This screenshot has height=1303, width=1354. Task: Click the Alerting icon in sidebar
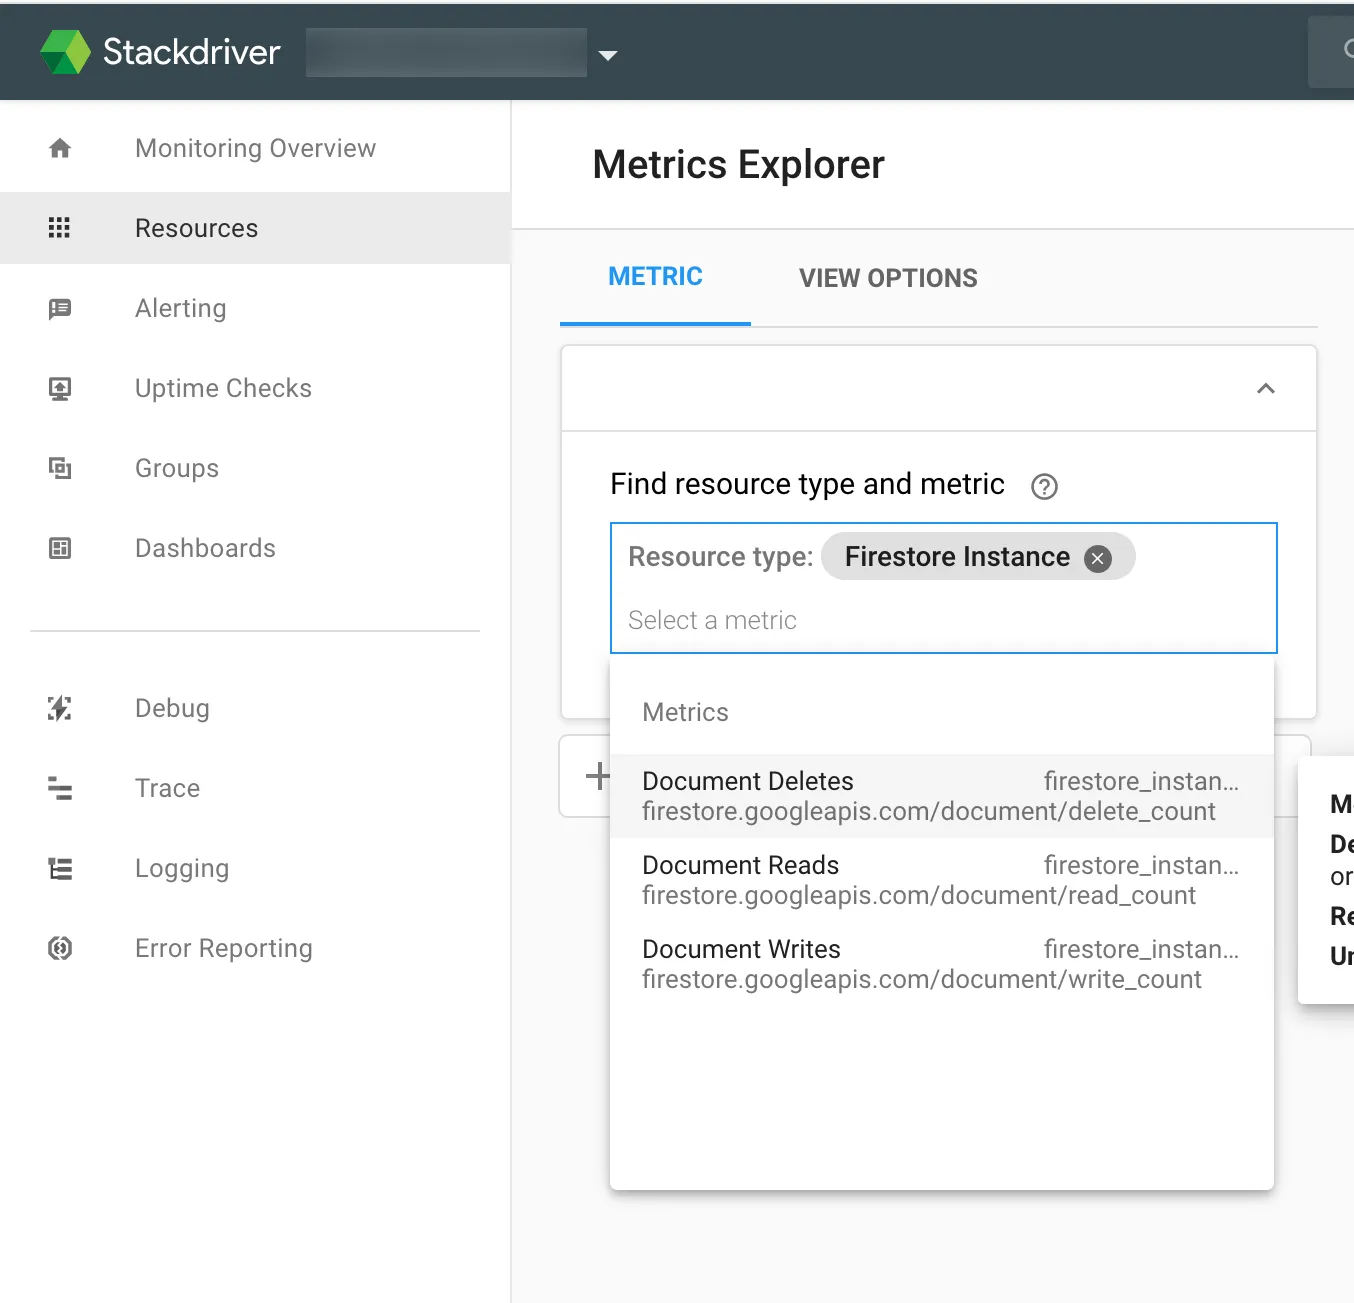pyautogui.click(x=60, y=309)
